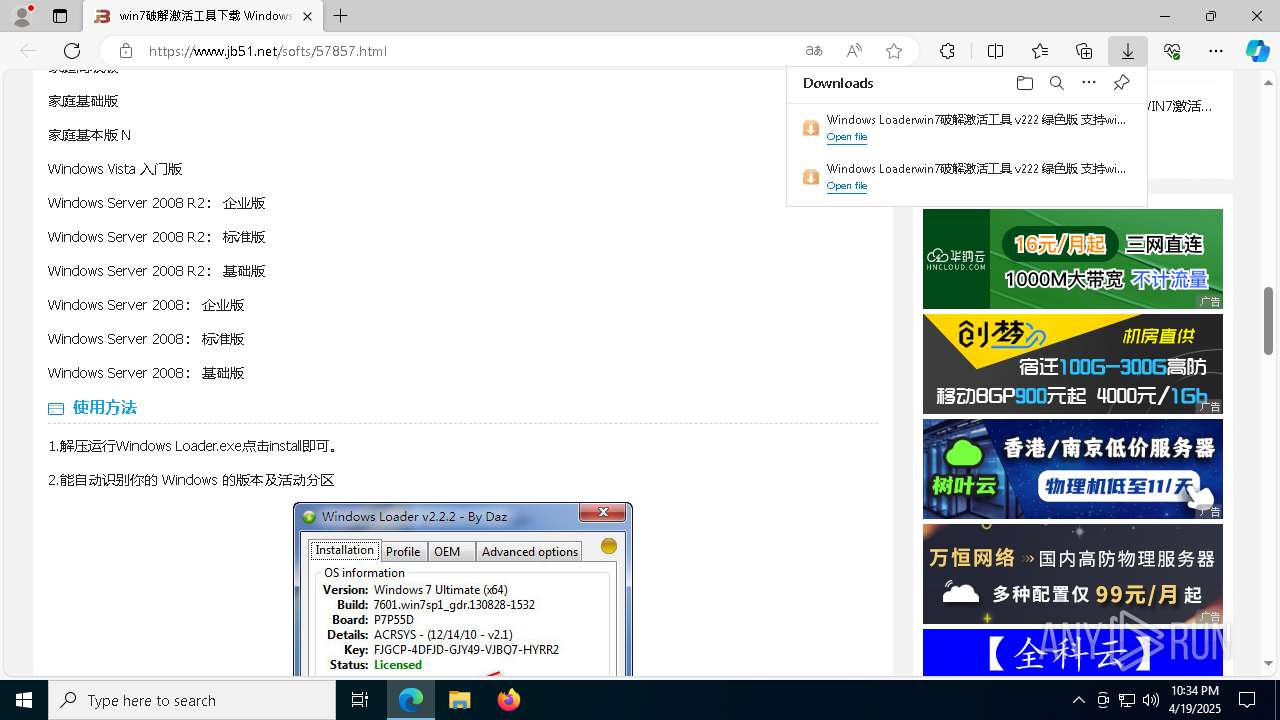
Task: Open Browser essentials icon
Action: click(x=1172, y=51)
